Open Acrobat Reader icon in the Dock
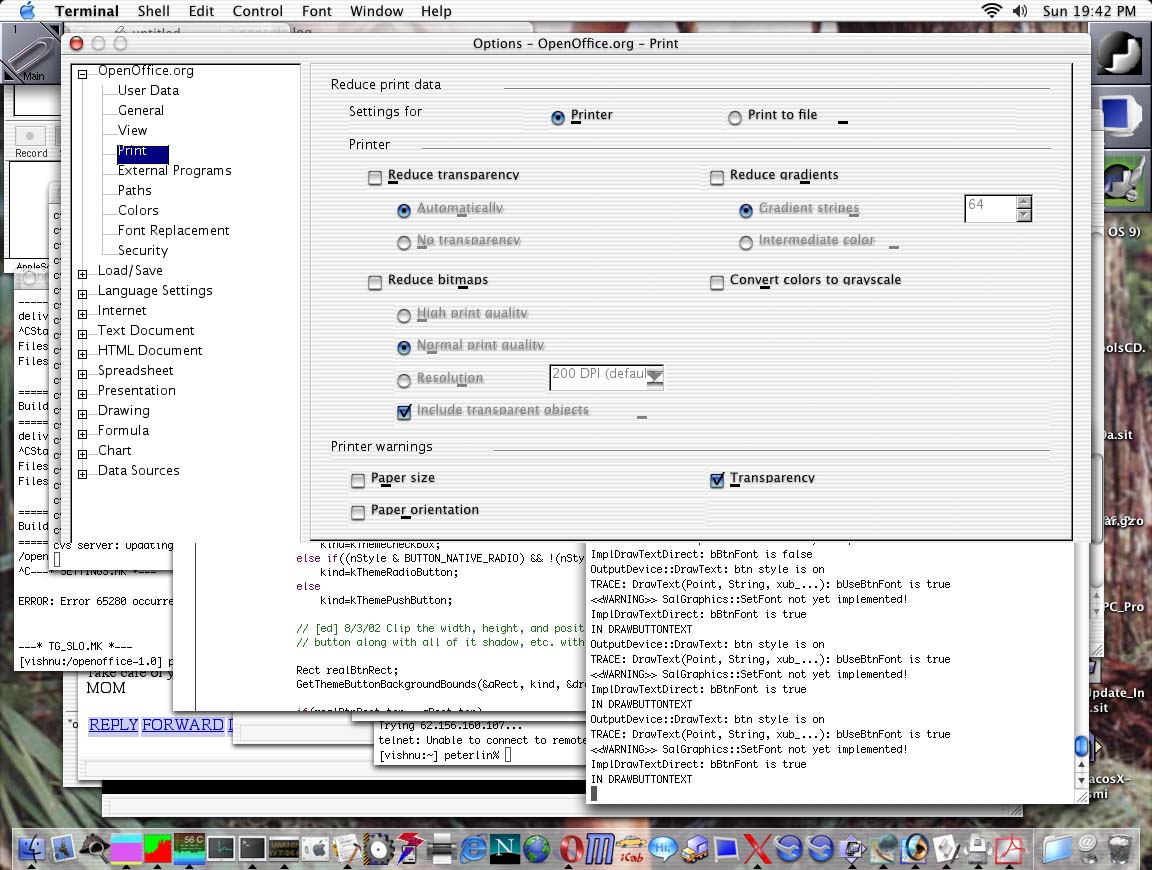1152x870 pixels. click(1010, 849)
